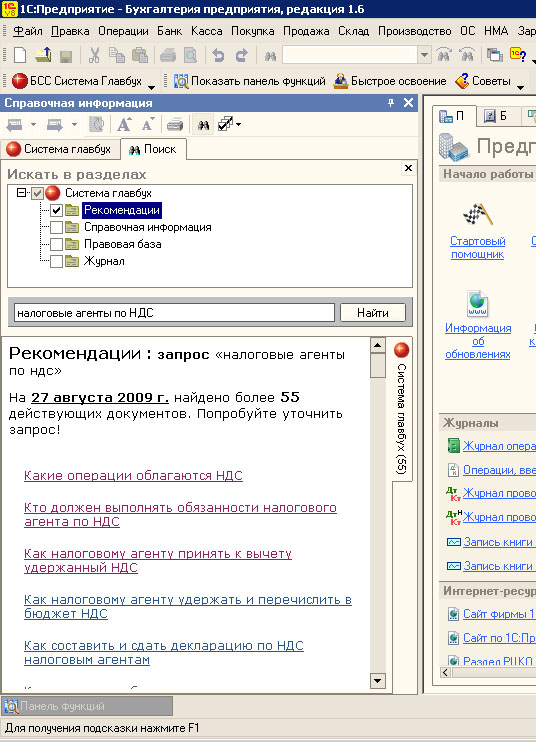Open forward button history dropdown arrow
This screenshot has width=536, height=742.
pos(74,125)
